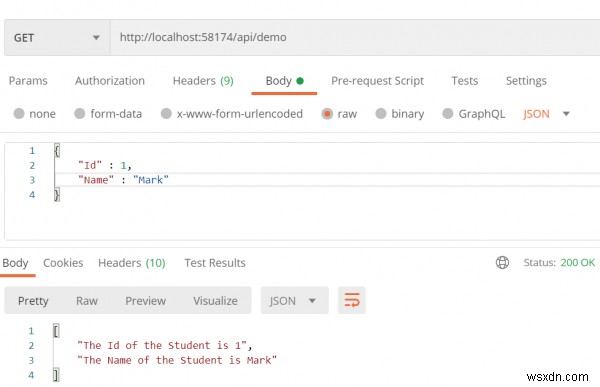Select the GraphQL radio option
Viewport: 600px width, 387px height.
pyautogui.click(x=448, y=114)
